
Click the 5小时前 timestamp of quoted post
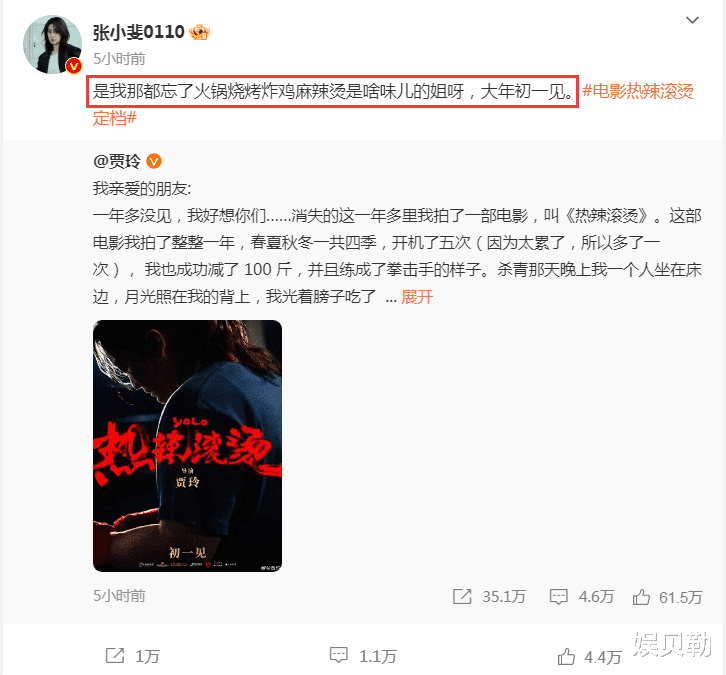(119, 595)
